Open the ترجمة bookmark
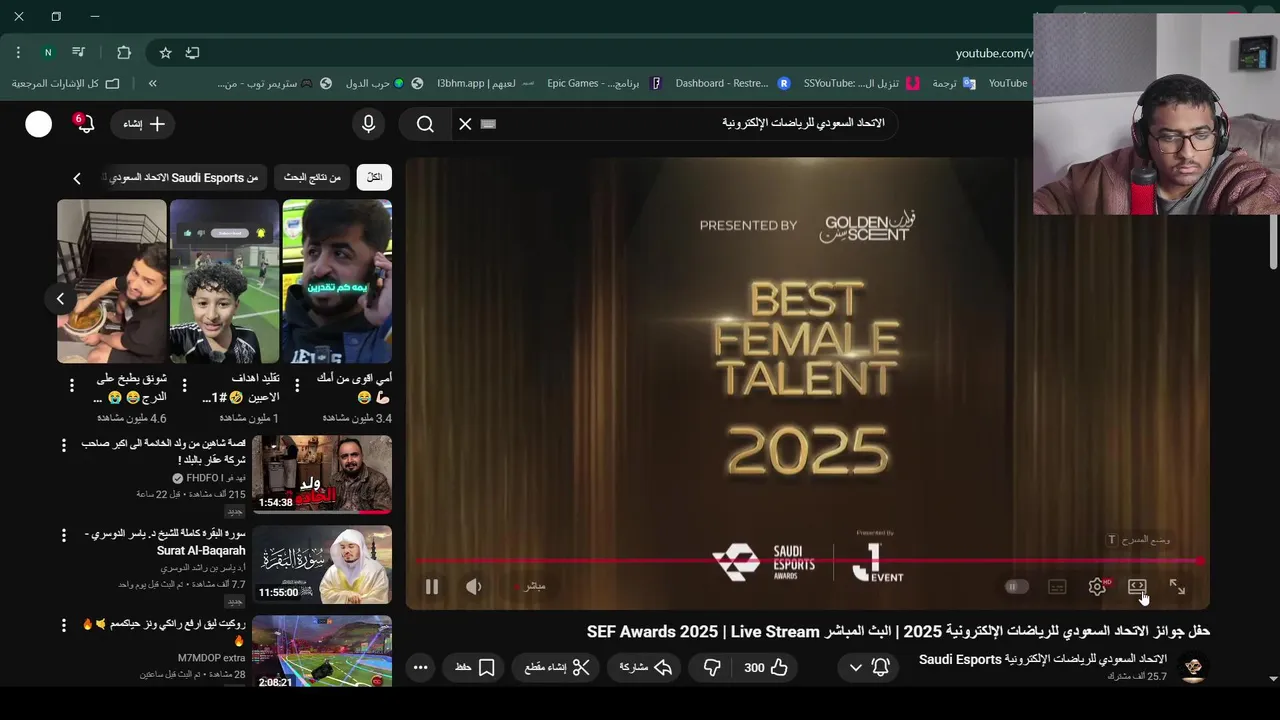This screenshot has width=1280, height=720. point(954,83)
